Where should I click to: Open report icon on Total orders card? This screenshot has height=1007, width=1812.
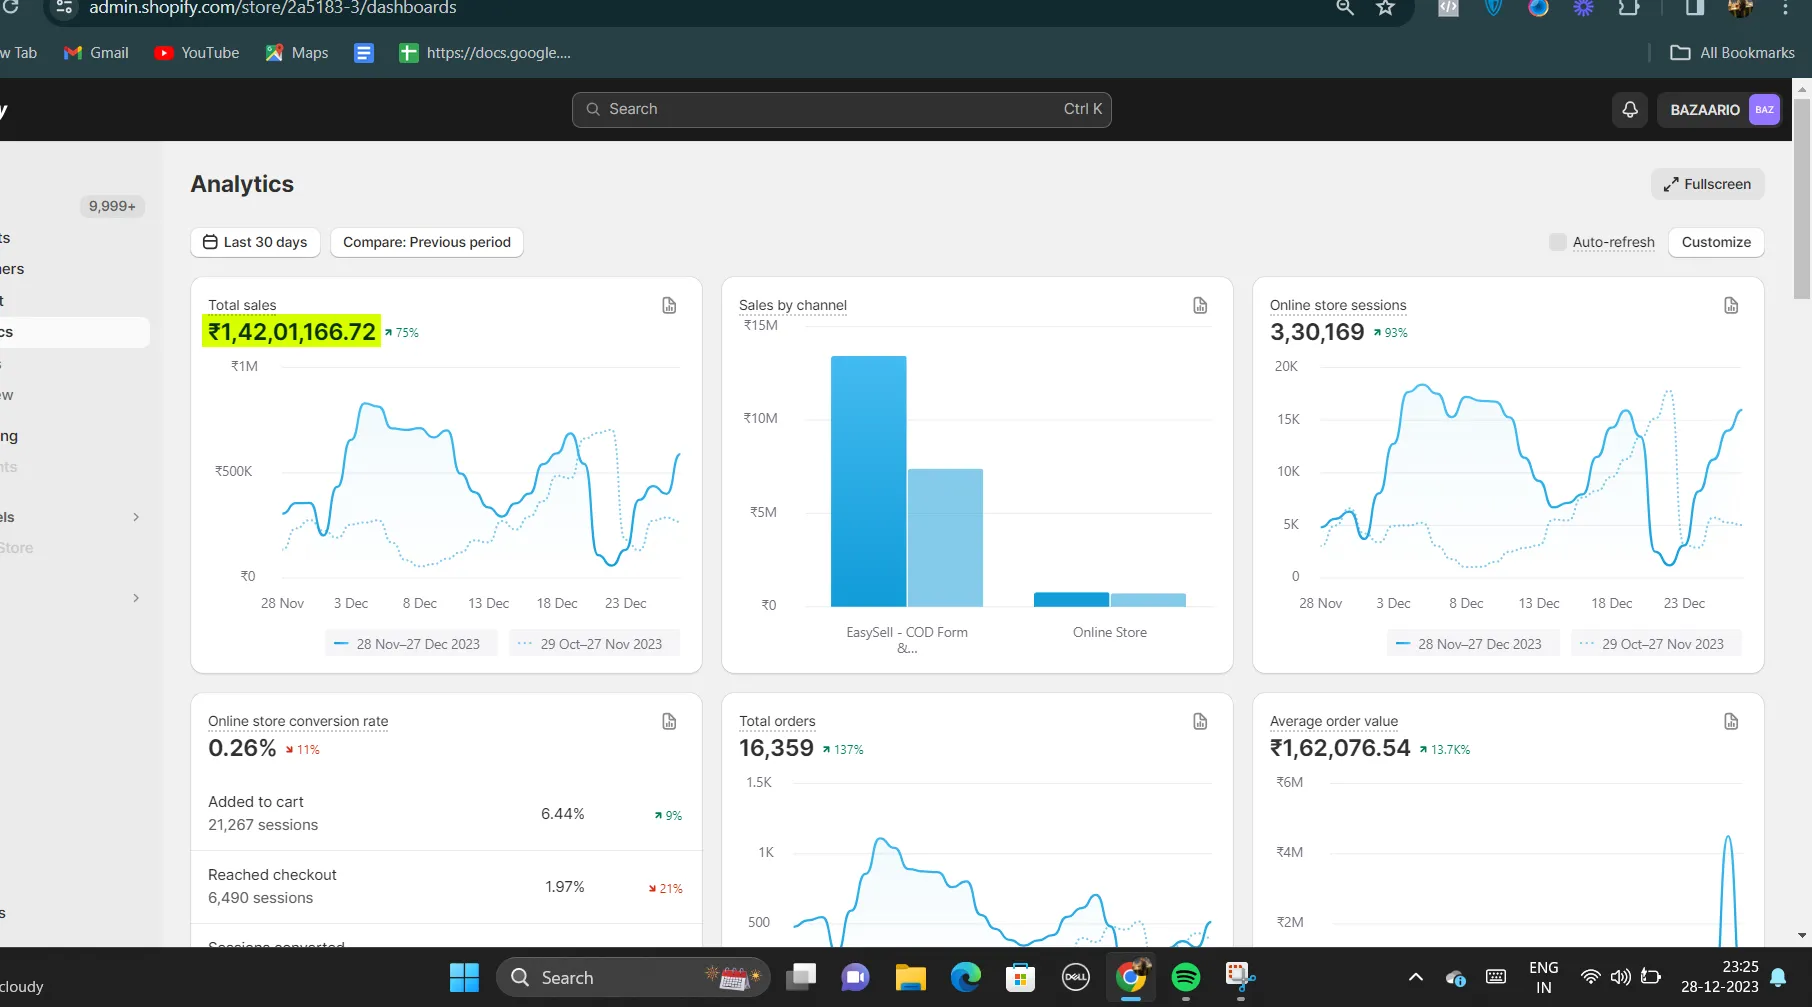tap(1200, 722)
